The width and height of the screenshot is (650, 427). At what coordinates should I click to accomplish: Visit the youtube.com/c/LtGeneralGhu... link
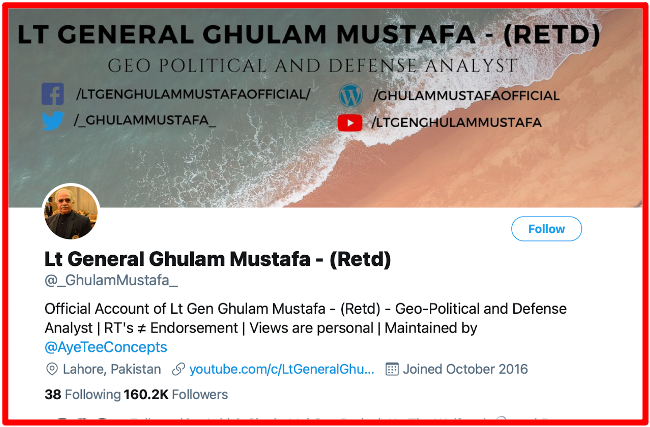[x=282, y=369]
